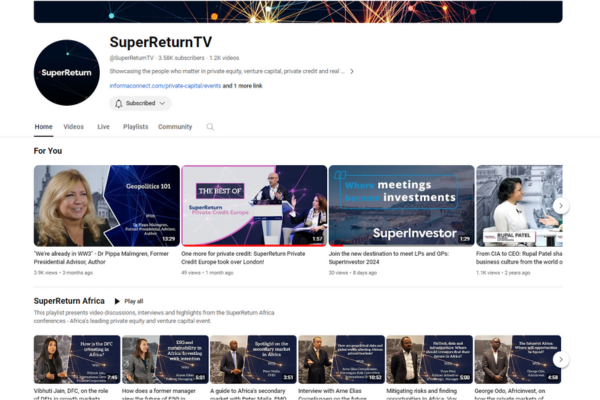Open the SuperReturn Africa playlist title
This screenshot has height=400, width=600.
click(69, 301)
